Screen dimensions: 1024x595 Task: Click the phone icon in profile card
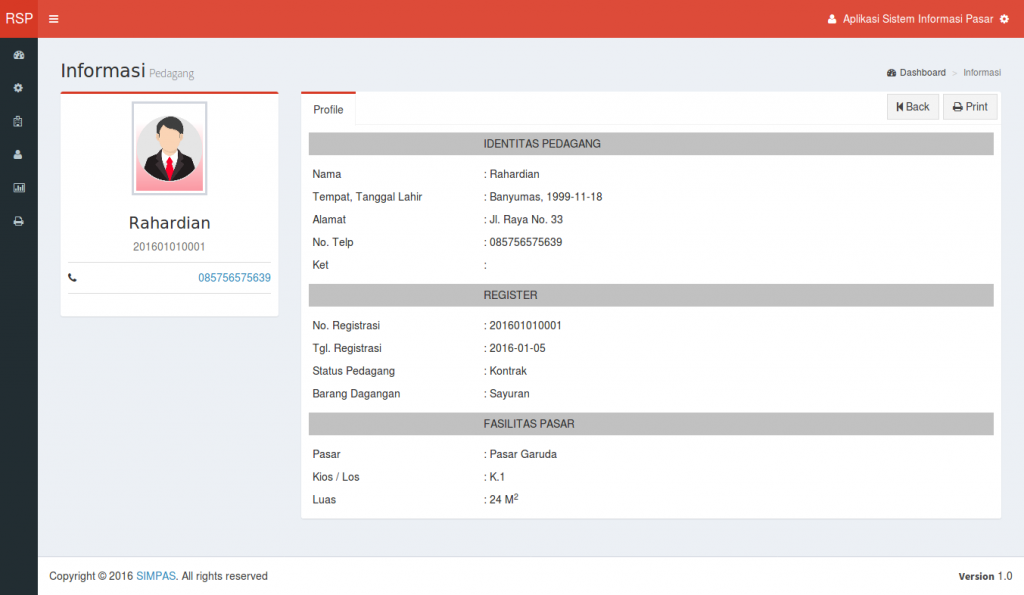72,278
